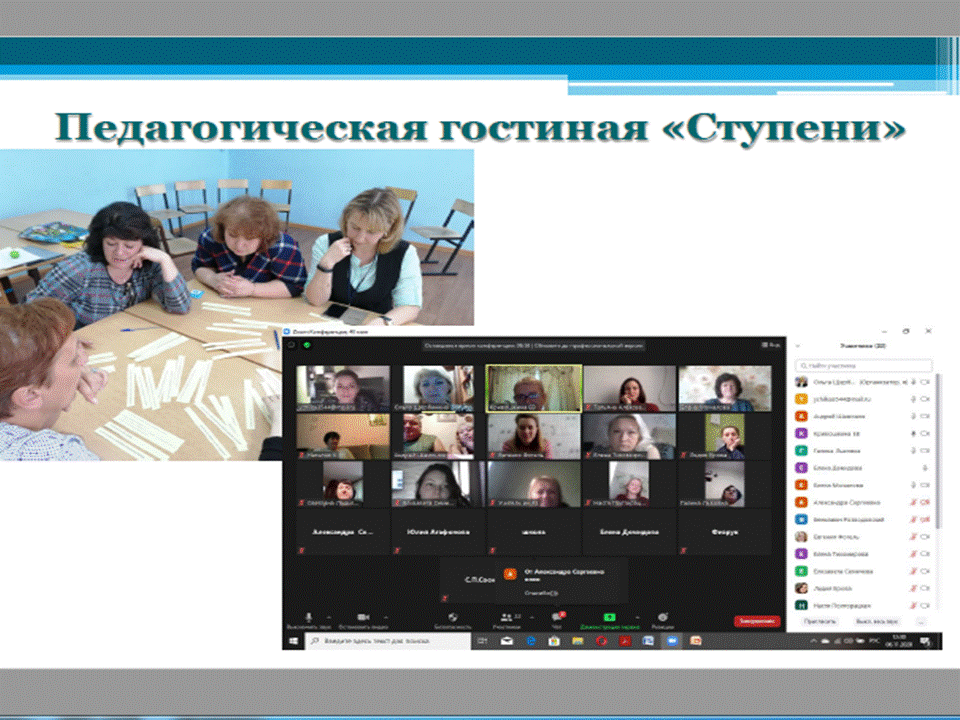Open the Word taskbar icon
The image size is (960, 720).
(648, 641)
